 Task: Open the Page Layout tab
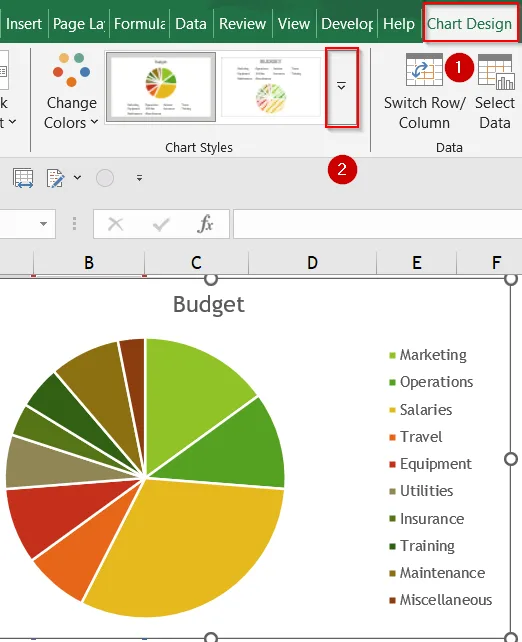79,24
